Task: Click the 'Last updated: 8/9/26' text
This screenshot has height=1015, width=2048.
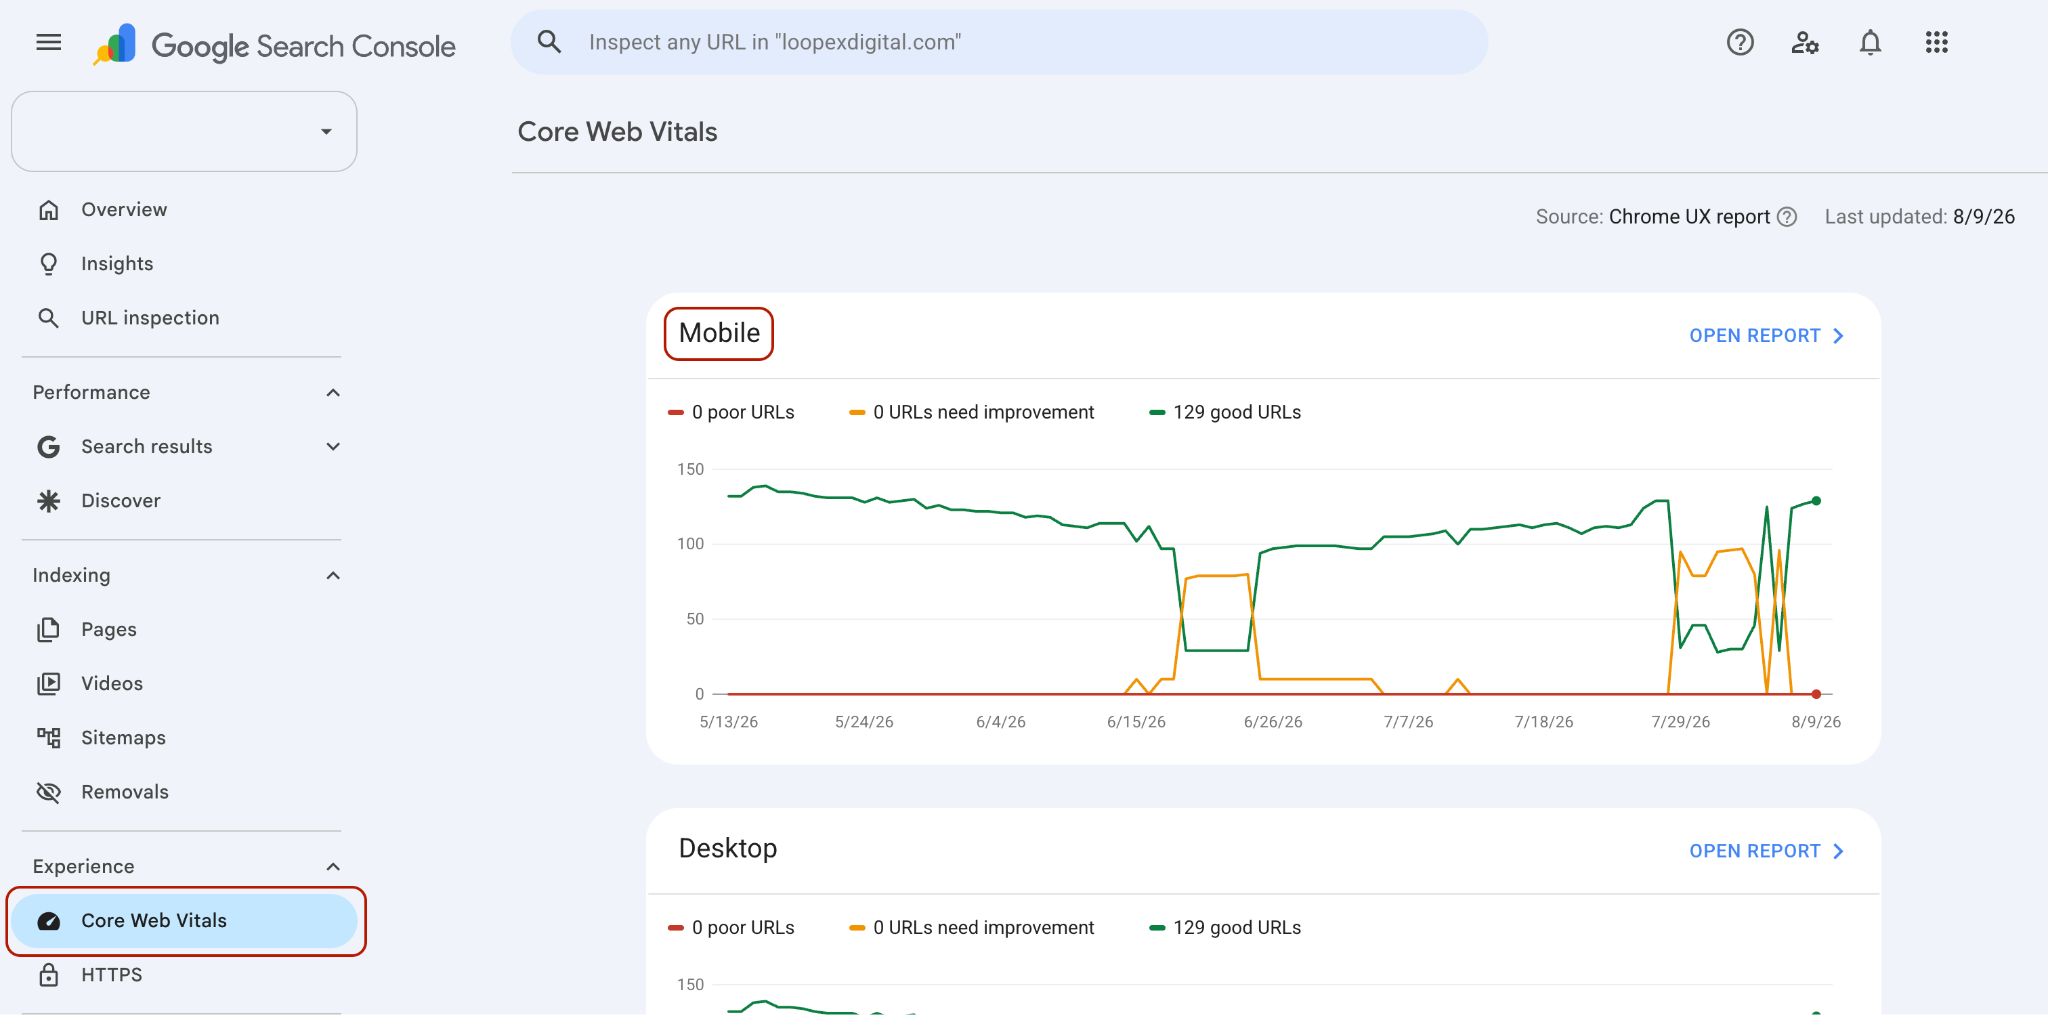Action: (1919, 217)
